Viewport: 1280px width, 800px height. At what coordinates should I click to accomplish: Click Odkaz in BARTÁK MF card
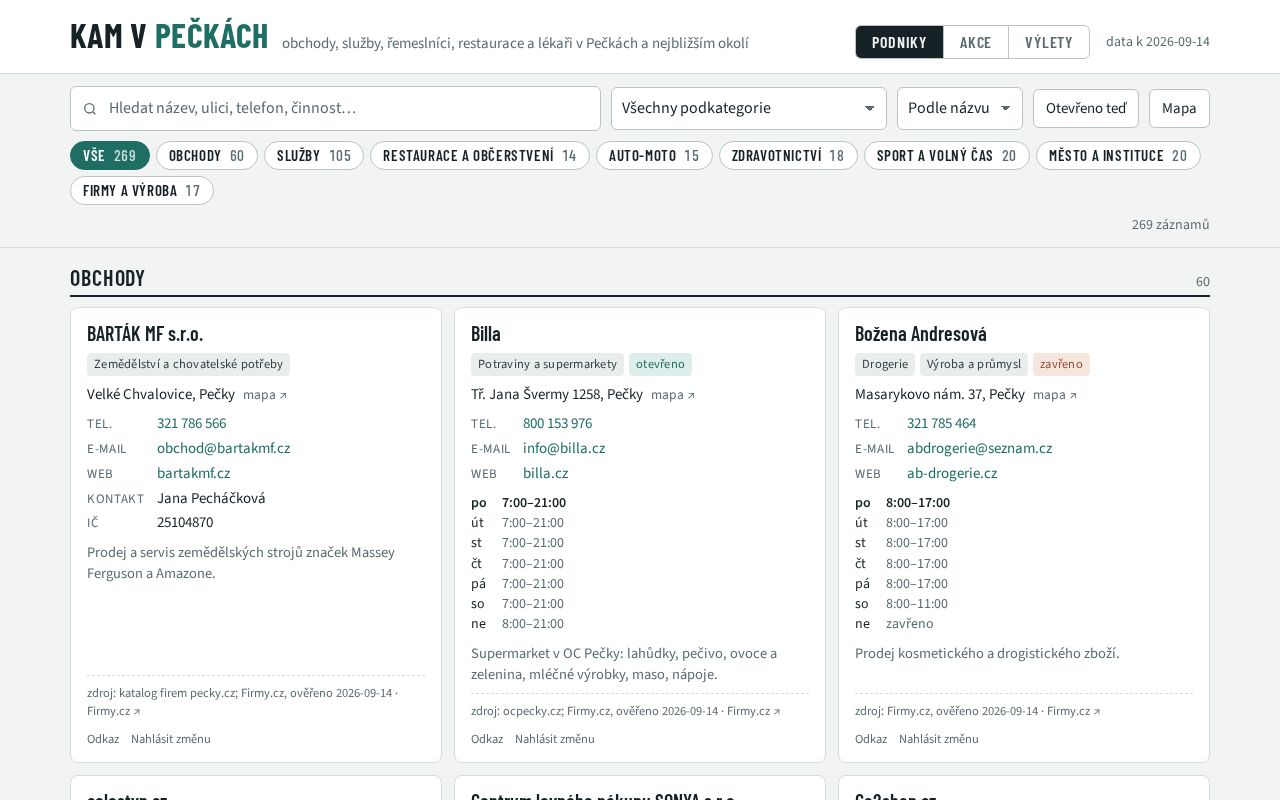click(103, 739)
